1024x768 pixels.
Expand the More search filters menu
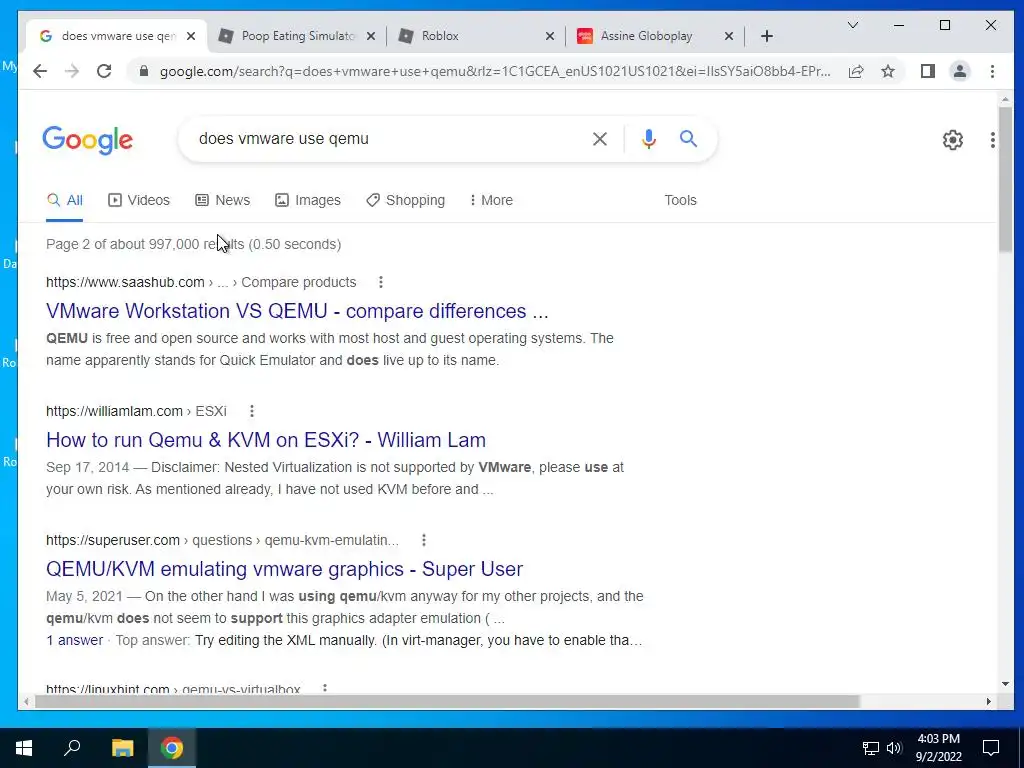(491, 200)
